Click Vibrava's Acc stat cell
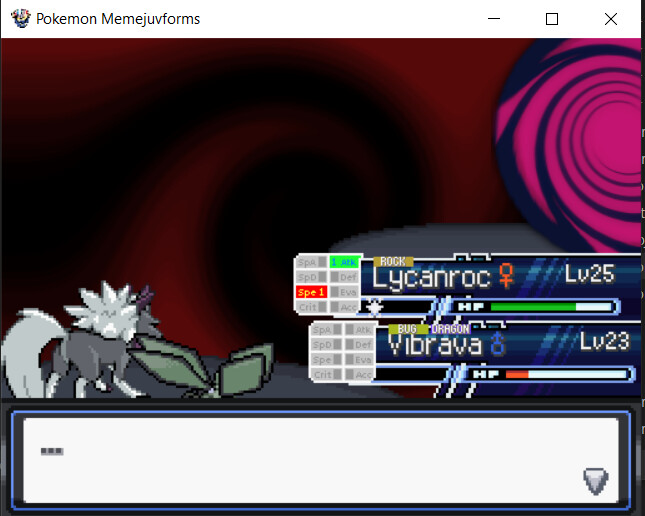 pyautogui.click(x=359, y=374)
